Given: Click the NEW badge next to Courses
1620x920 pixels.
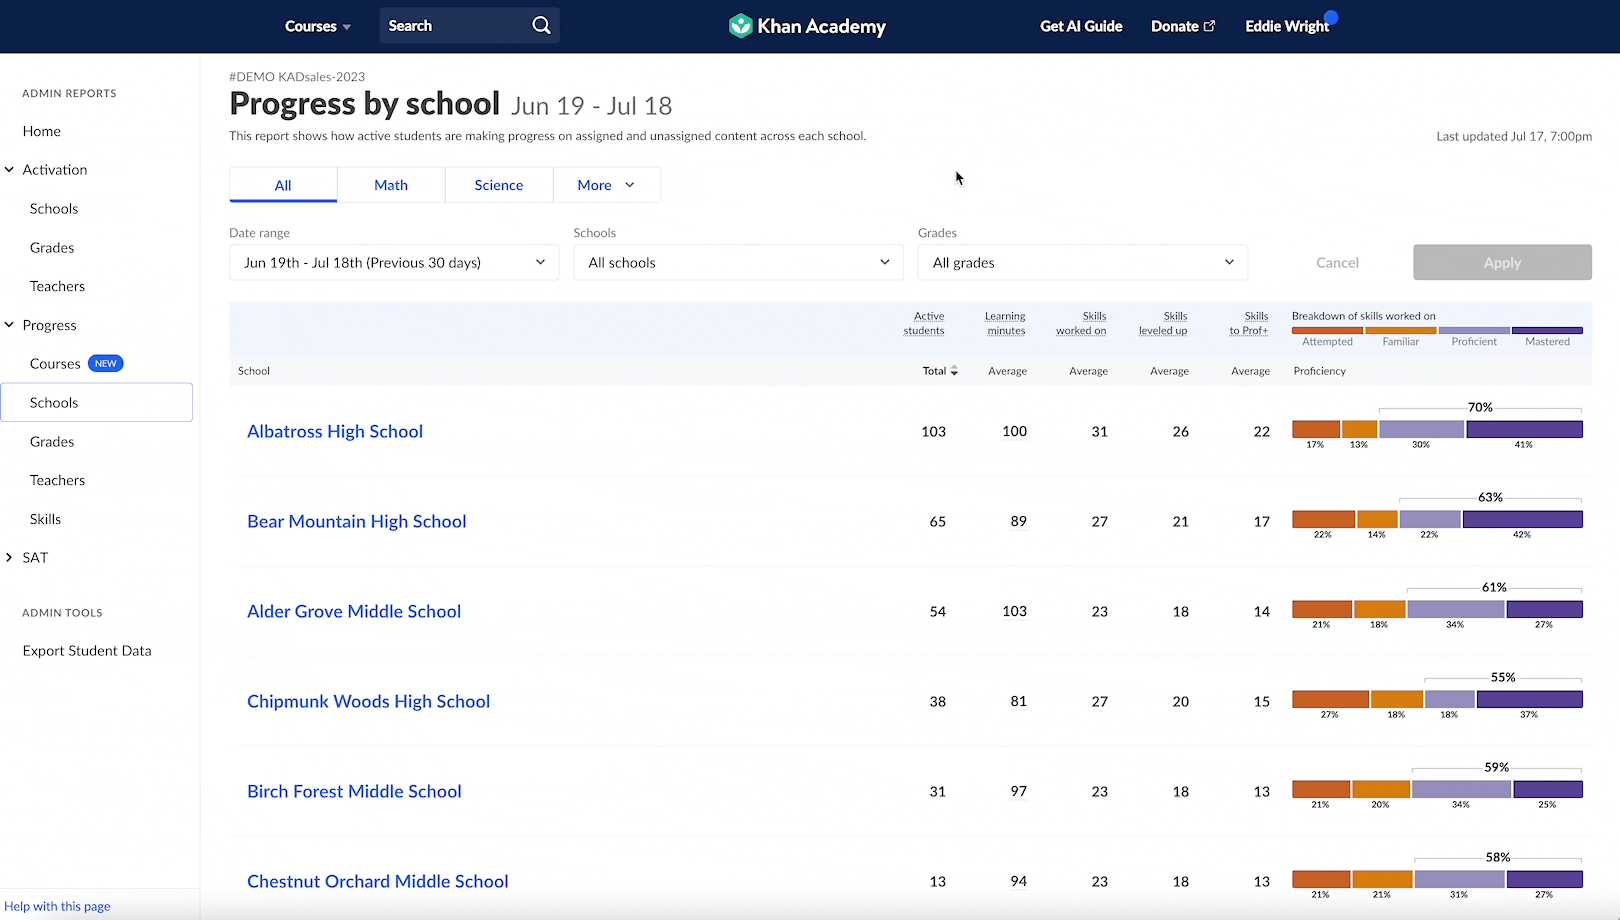Looking at the screenshot, I should pyautogui.click(x=106, y=364).
